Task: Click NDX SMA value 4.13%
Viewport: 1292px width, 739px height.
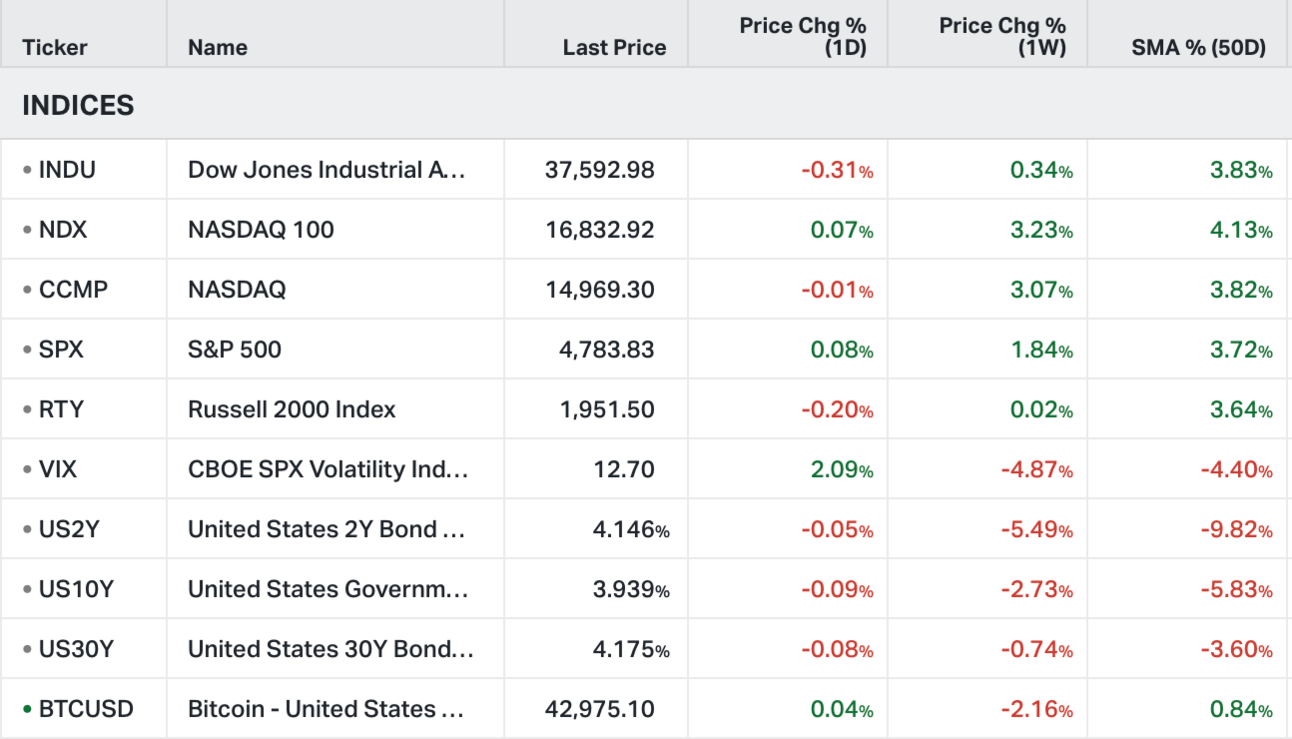Action: (x=1241, y=230)
